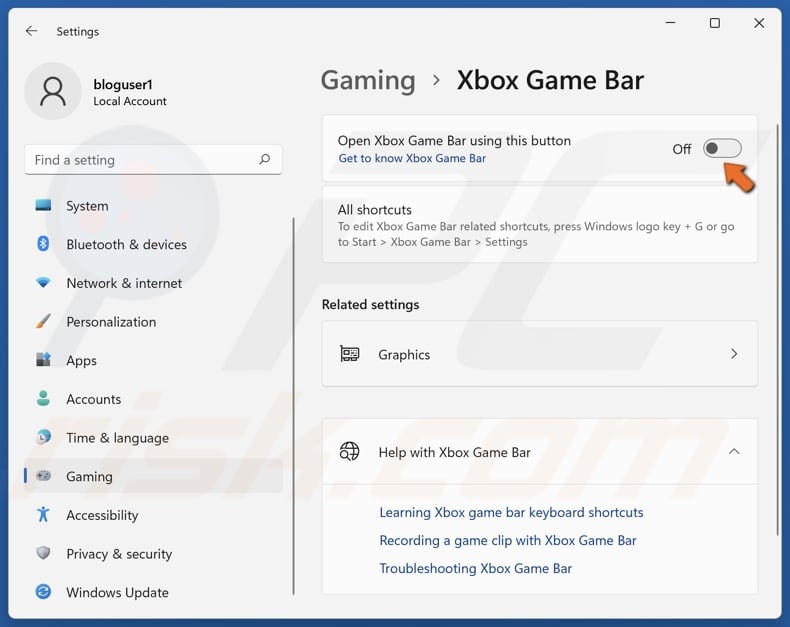This screenshot has width=790, height=627.
Task: Open Accounts settings category
Action: pos(154,399)
